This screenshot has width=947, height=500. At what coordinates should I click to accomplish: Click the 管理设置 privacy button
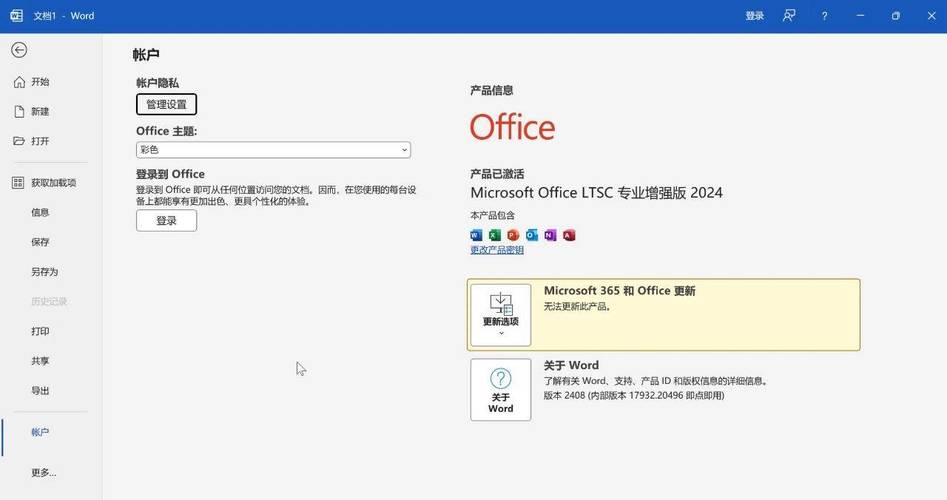pyautogui.click(x=166, y=104)
